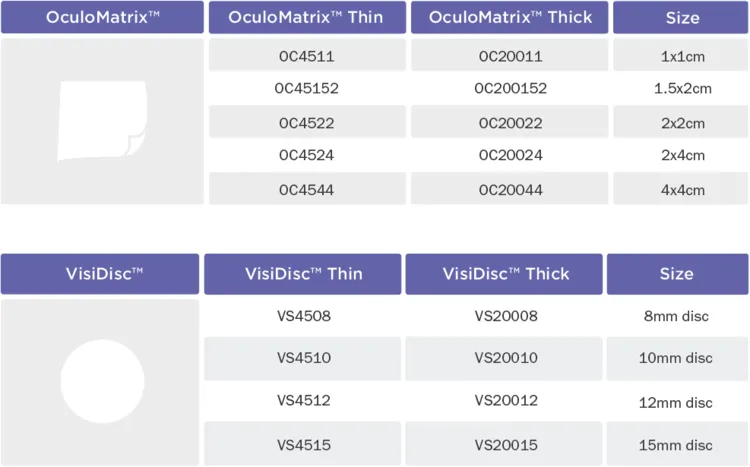Click the VisiDisc™ Thick column header
Image resolution: width=750 pixels, height=467 pixels.
tap(506, 274)
